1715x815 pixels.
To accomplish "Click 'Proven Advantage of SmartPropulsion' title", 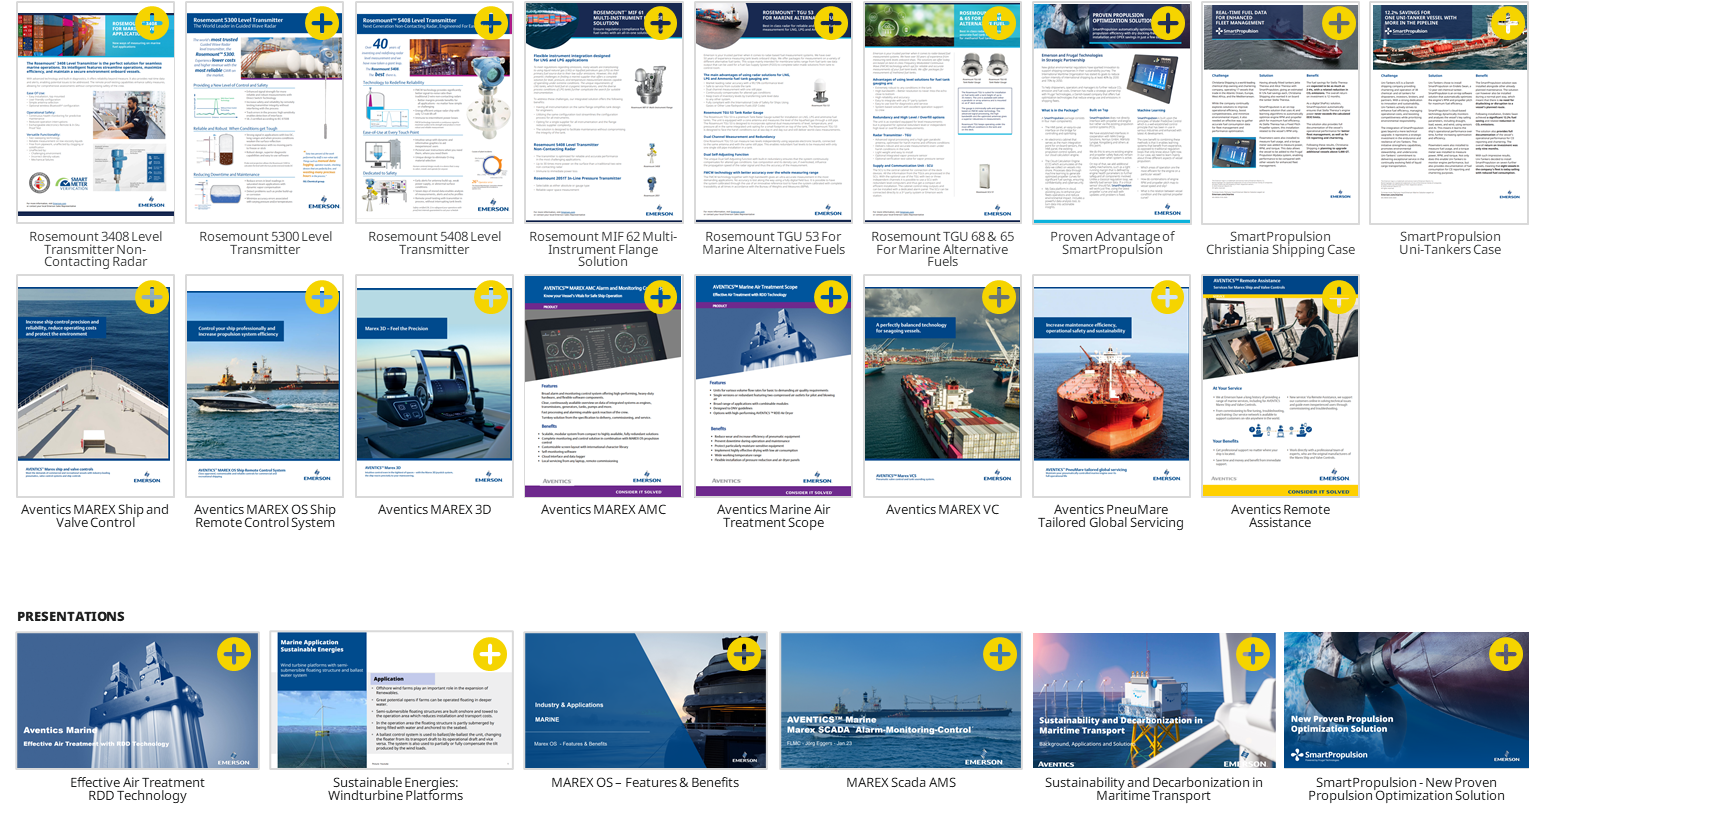I will pyautogui.click(x=1112, y=243).
